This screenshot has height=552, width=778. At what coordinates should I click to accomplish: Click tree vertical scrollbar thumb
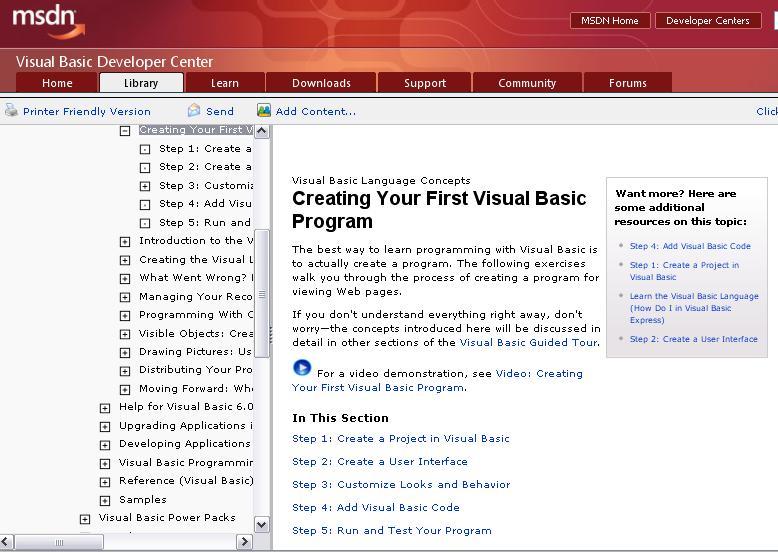click(261, 294)
